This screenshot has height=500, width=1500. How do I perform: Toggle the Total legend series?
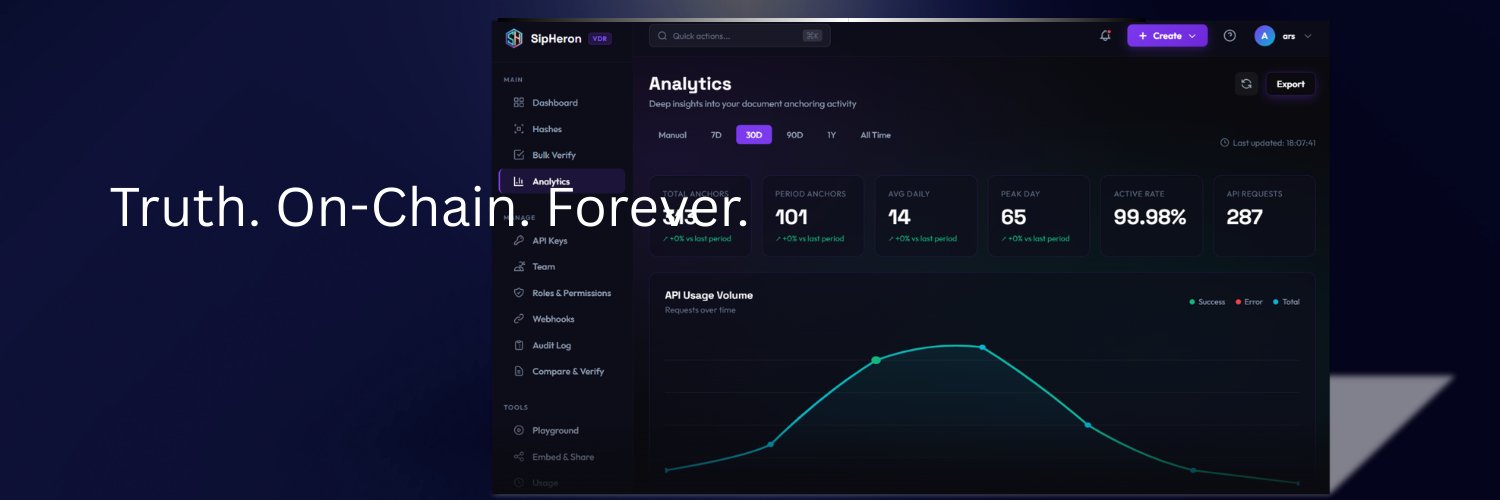tap(1286, 302)
